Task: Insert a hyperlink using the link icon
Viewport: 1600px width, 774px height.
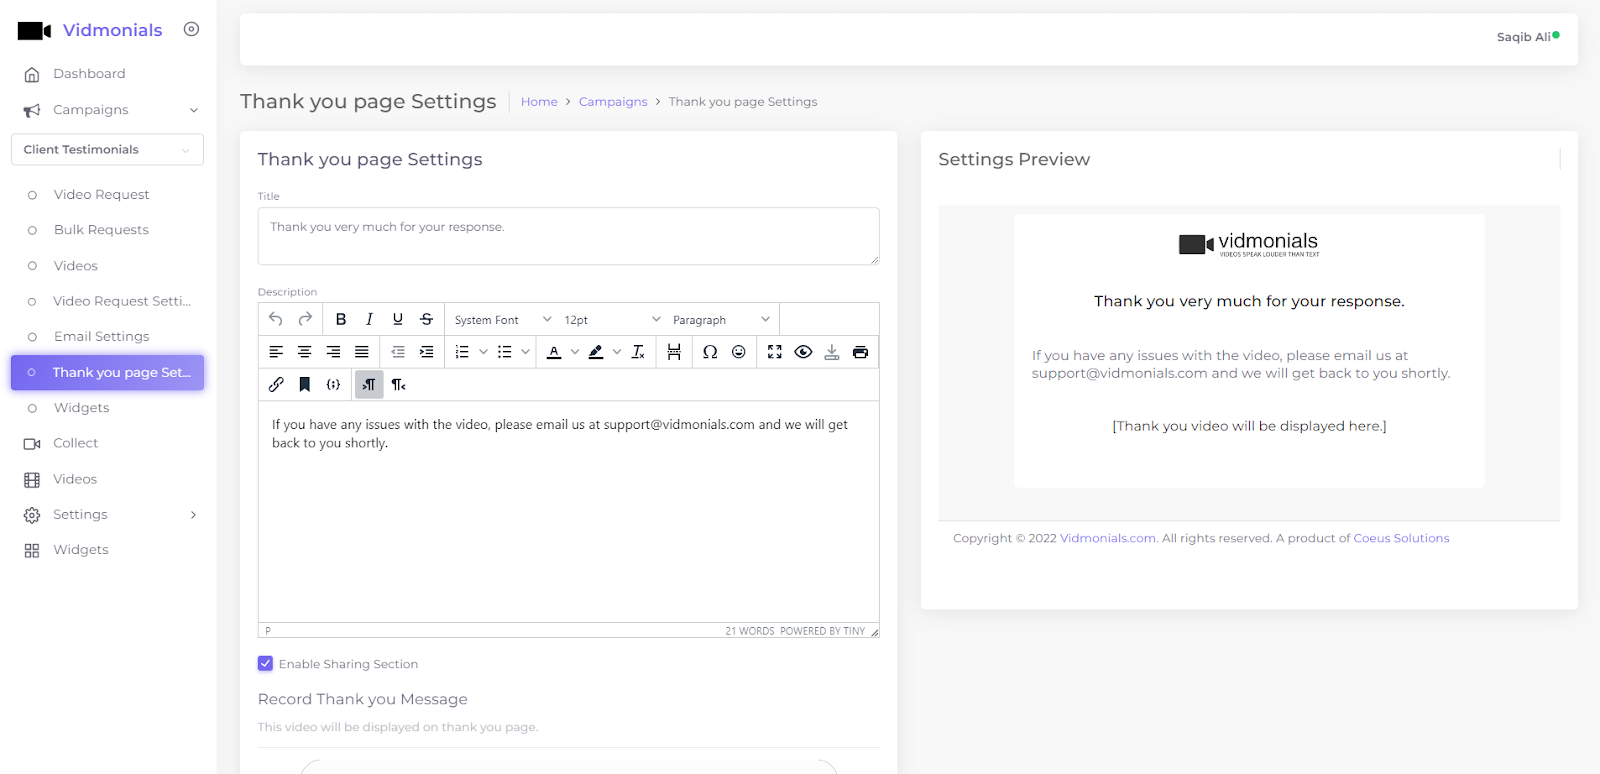Action: click(x=276, y=384)
